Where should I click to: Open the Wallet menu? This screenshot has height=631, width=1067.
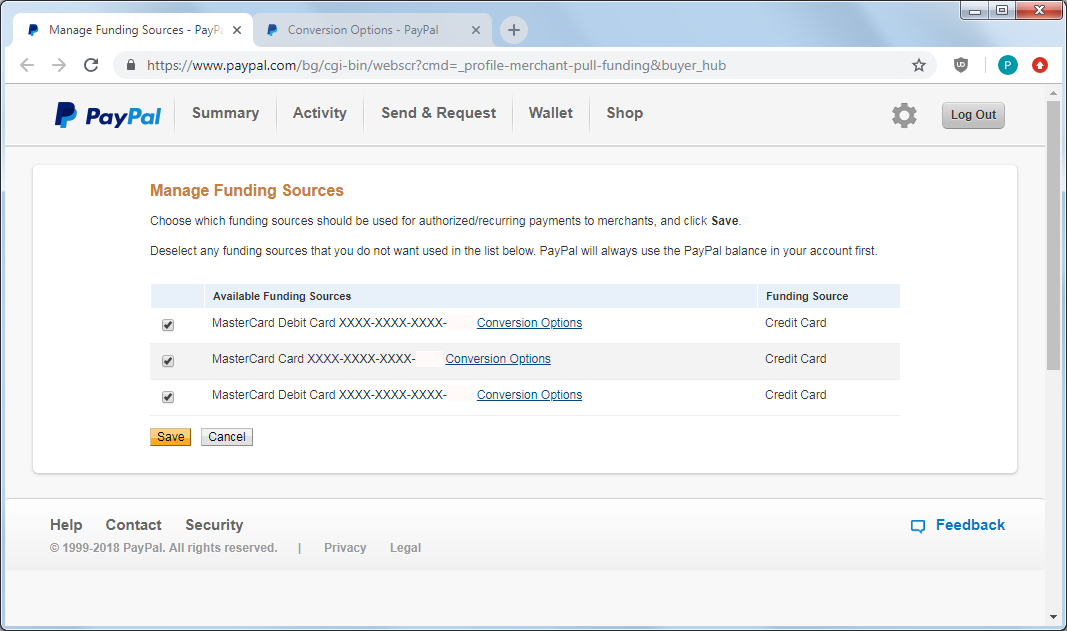(551, 113)
